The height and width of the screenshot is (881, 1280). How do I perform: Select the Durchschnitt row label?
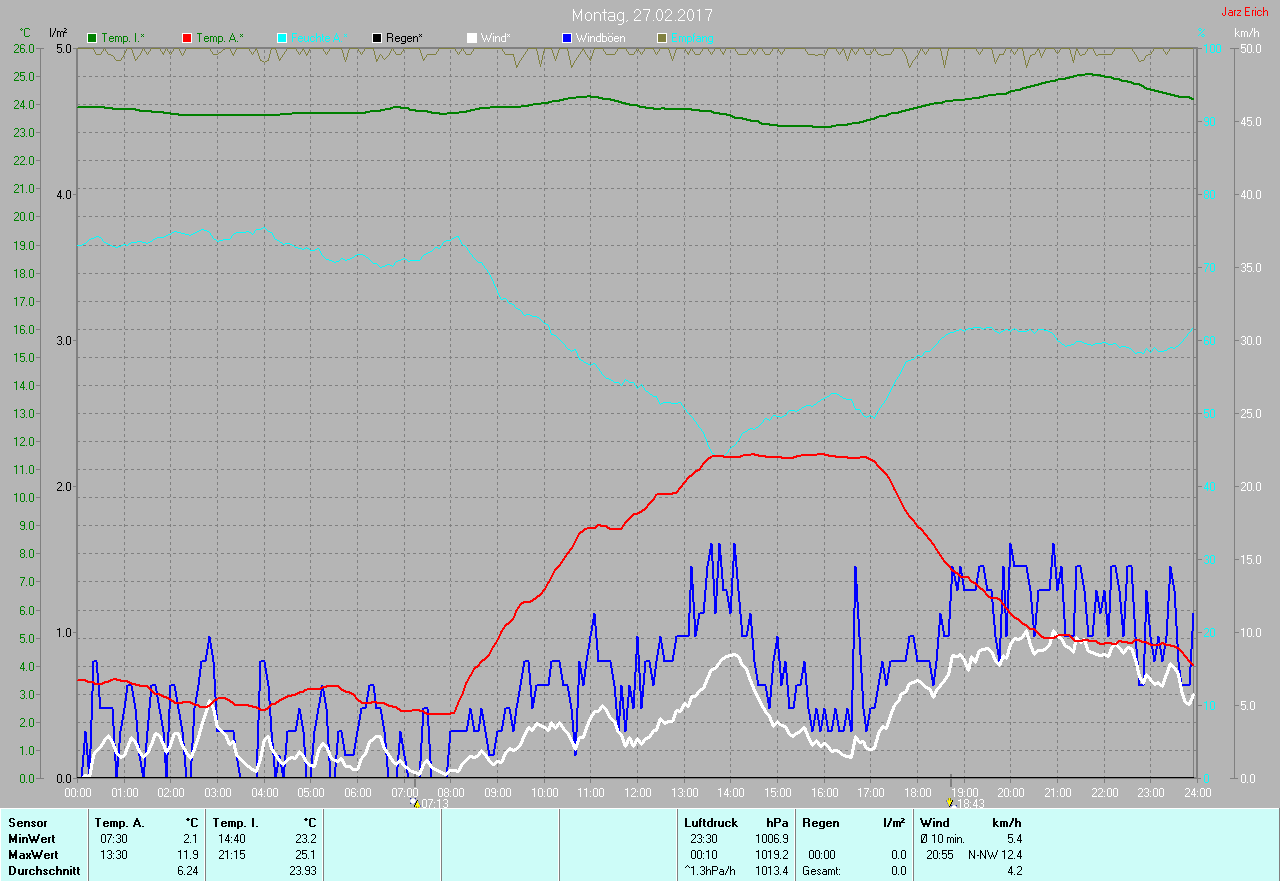pos(42,871)
